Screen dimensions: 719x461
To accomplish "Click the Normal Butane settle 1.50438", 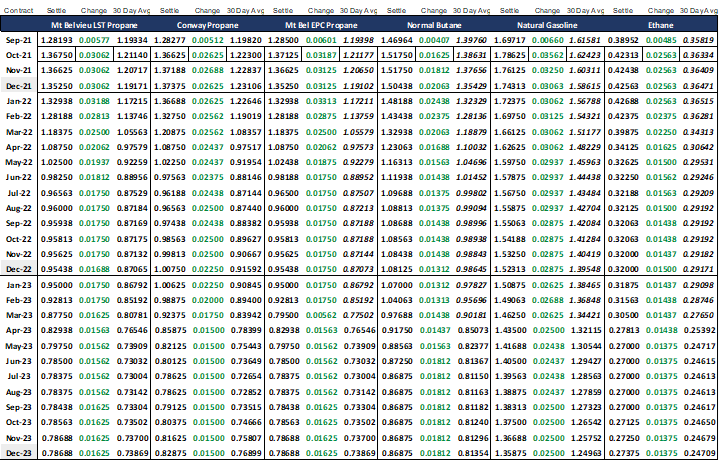I will coord(397,86).
